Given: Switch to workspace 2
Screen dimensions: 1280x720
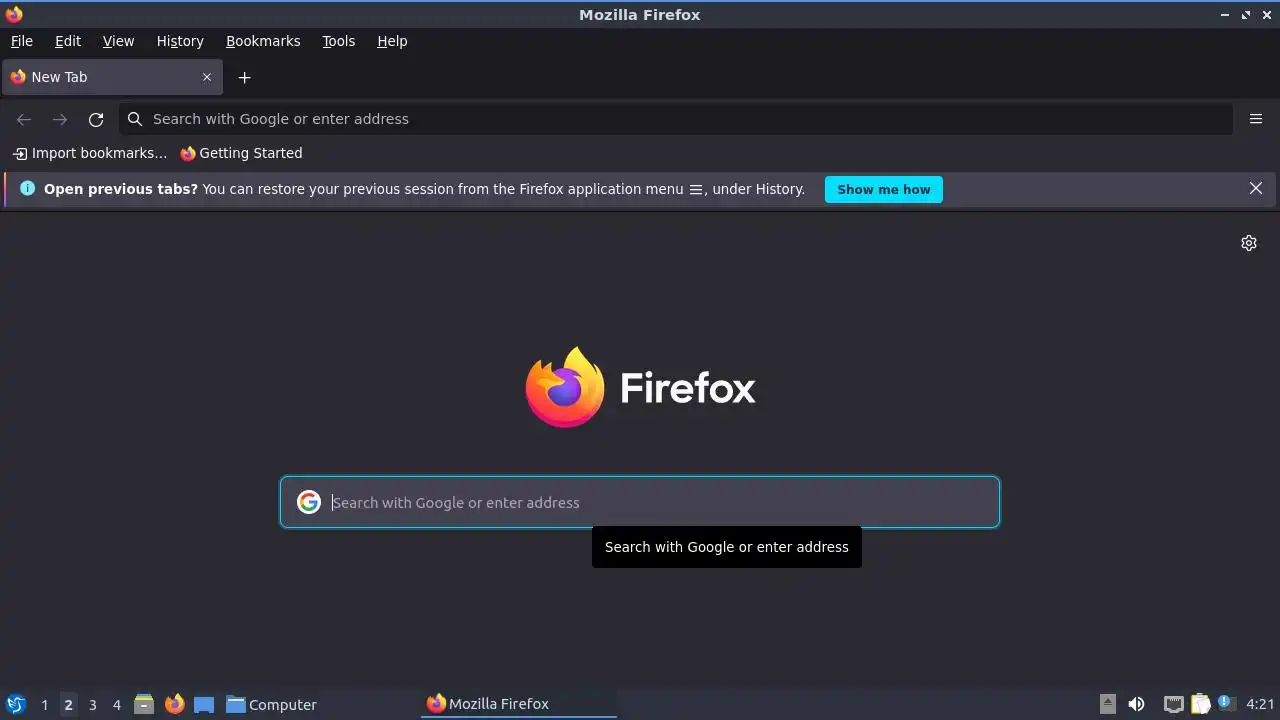Looking at the screenshot, I should (68, 705).
